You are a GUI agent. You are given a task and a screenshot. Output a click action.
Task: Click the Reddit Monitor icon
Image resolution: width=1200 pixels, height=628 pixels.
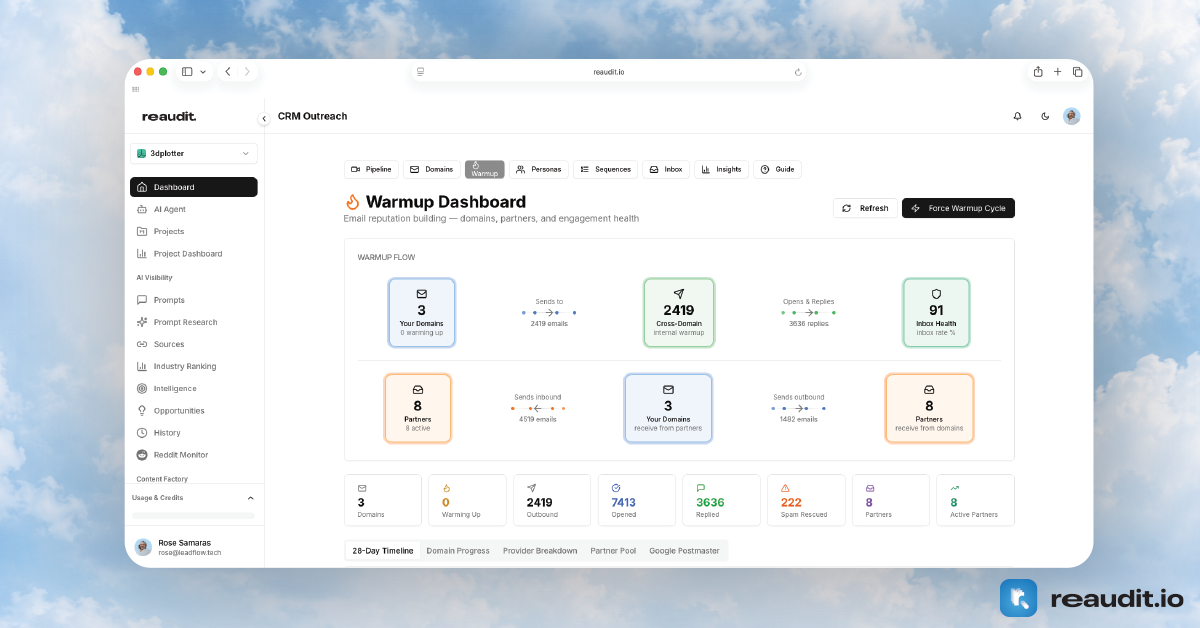(142, 454)
